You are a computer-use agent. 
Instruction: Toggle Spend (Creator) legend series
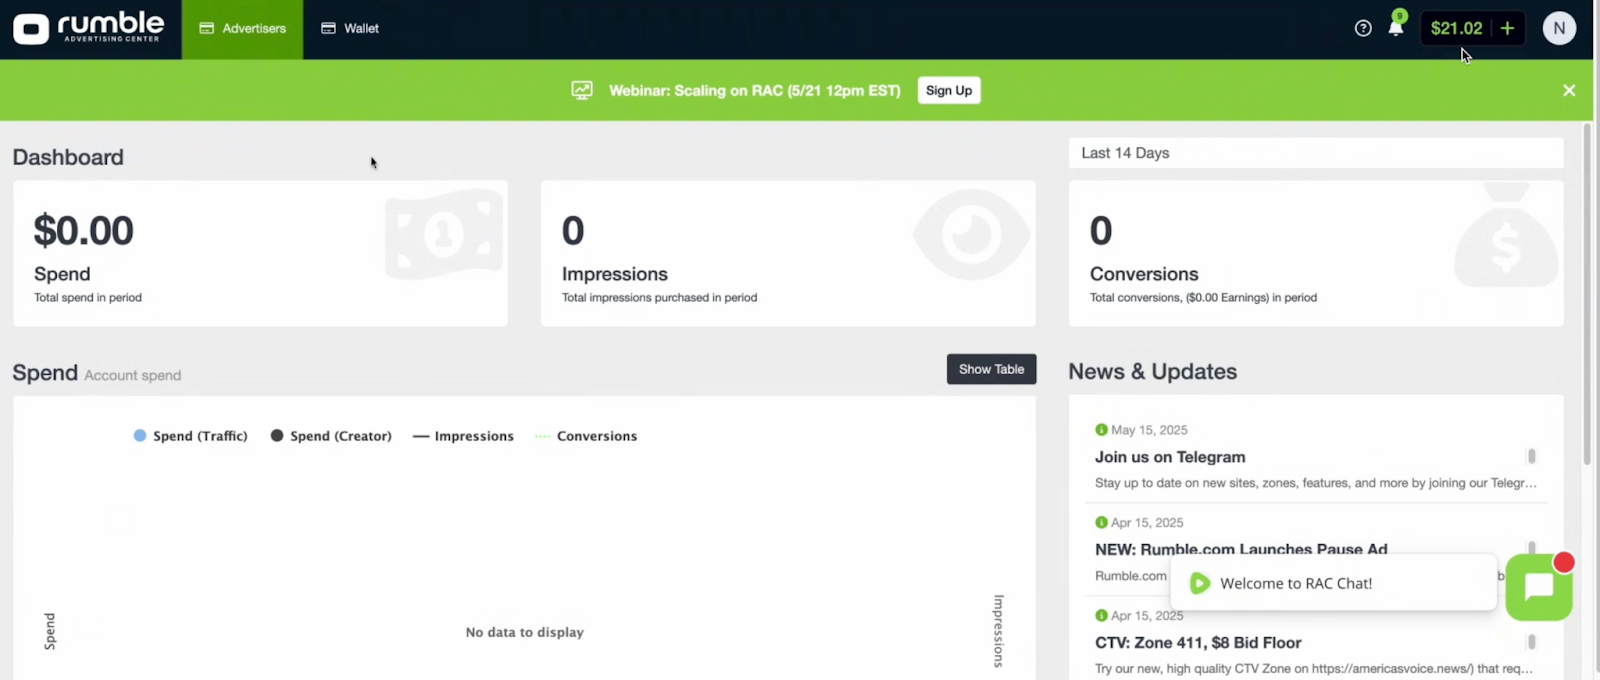tap(331, 436)
